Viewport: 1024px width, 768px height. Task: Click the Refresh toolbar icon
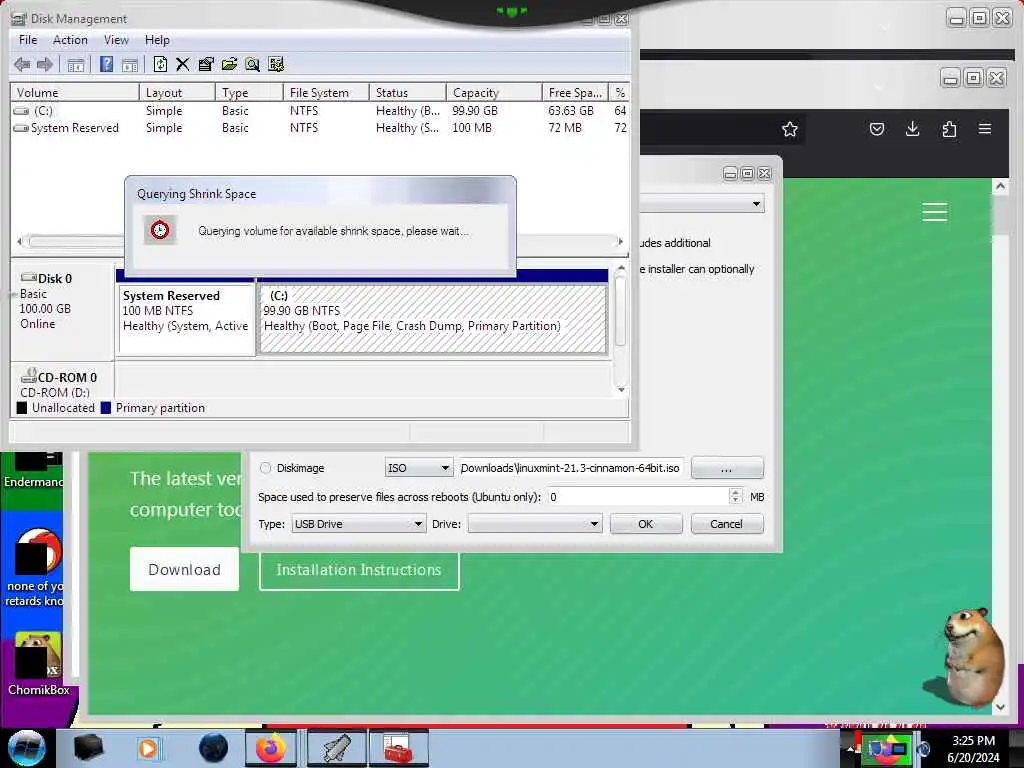pyautogui.click(x=160, y=64)
